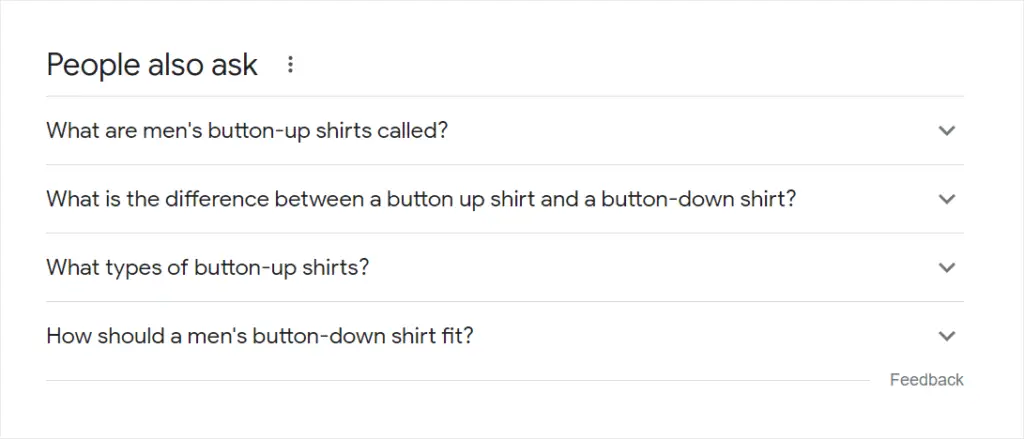This screenshot has width=1024, height=439.
Task: Open "How should a men's button-down shirt fit?"
Action: click(260, 336)
